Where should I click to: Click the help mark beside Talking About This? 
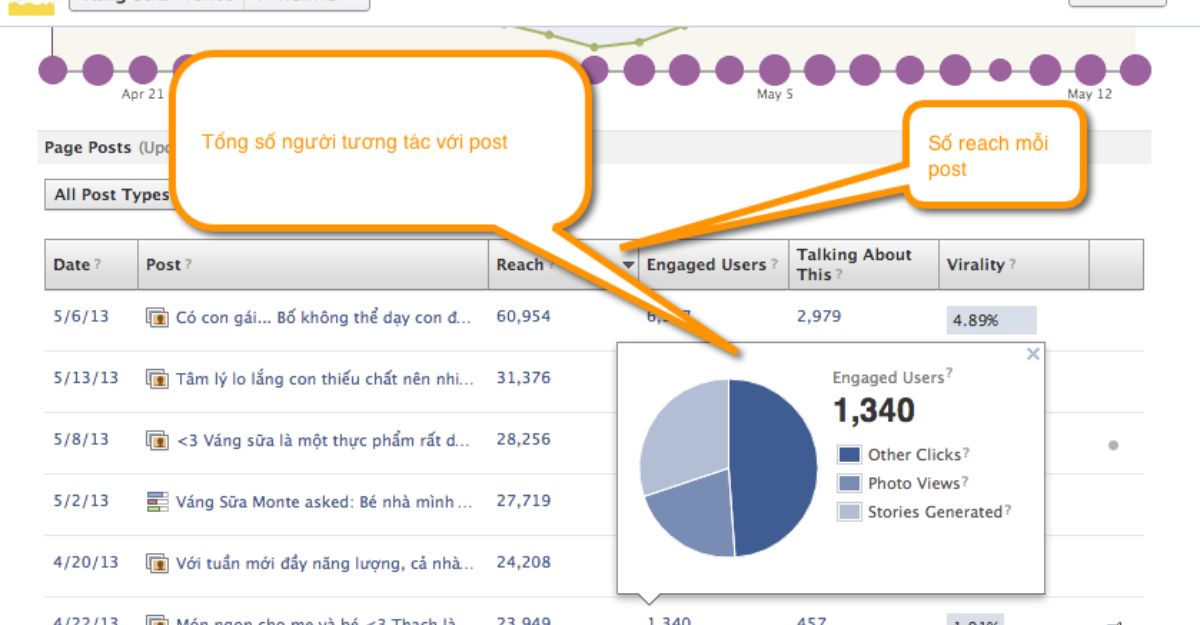pyautogui.click(x=838, y=275)
